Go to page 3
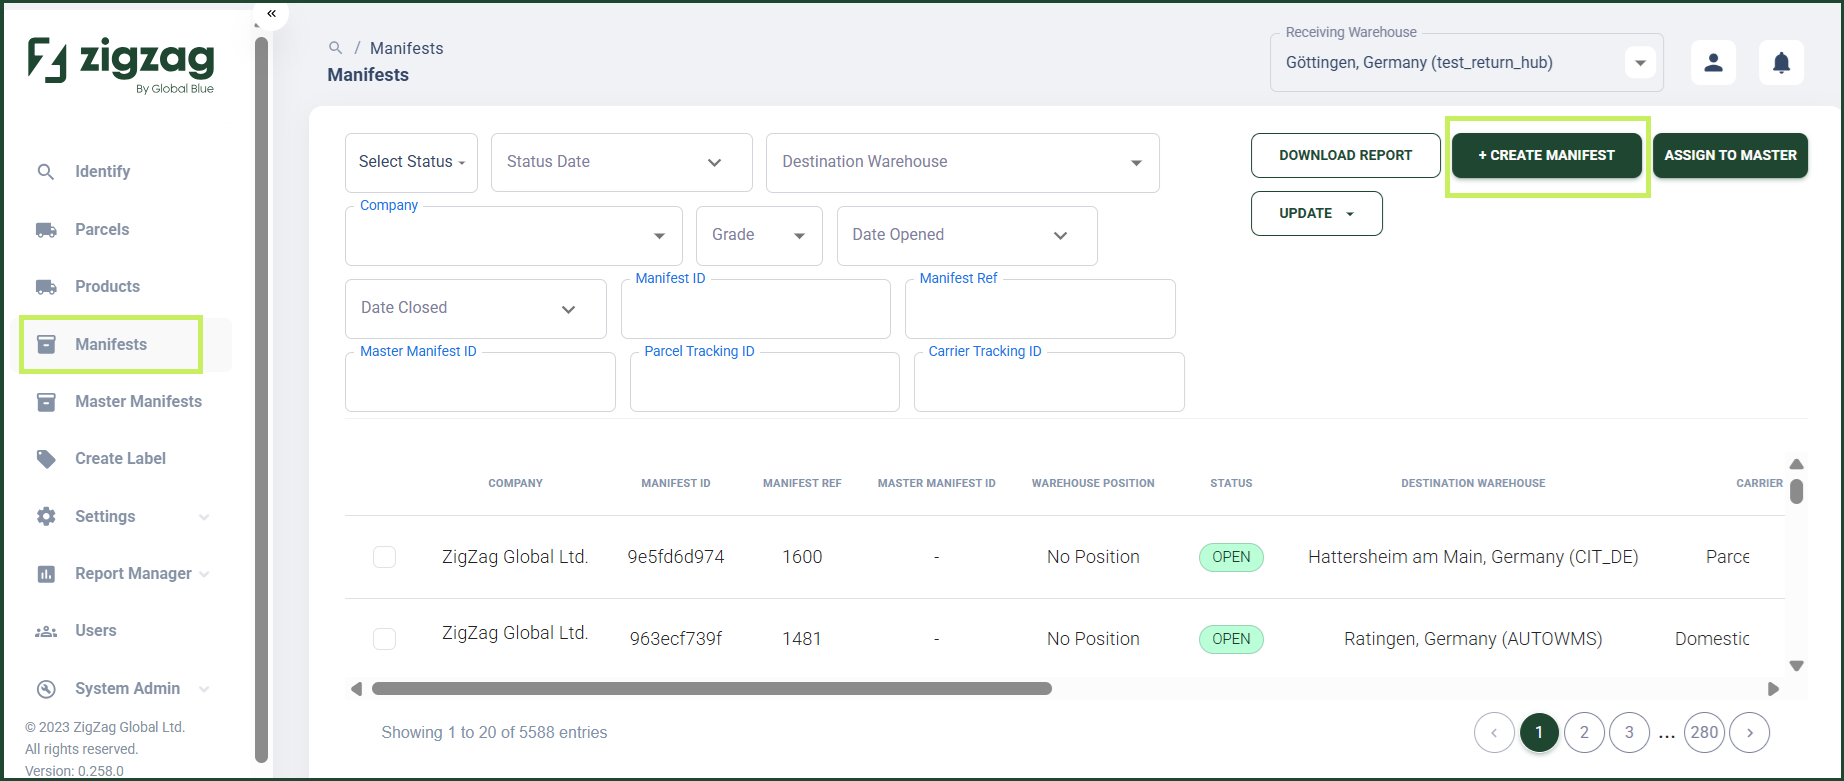 pos(1629,733)
